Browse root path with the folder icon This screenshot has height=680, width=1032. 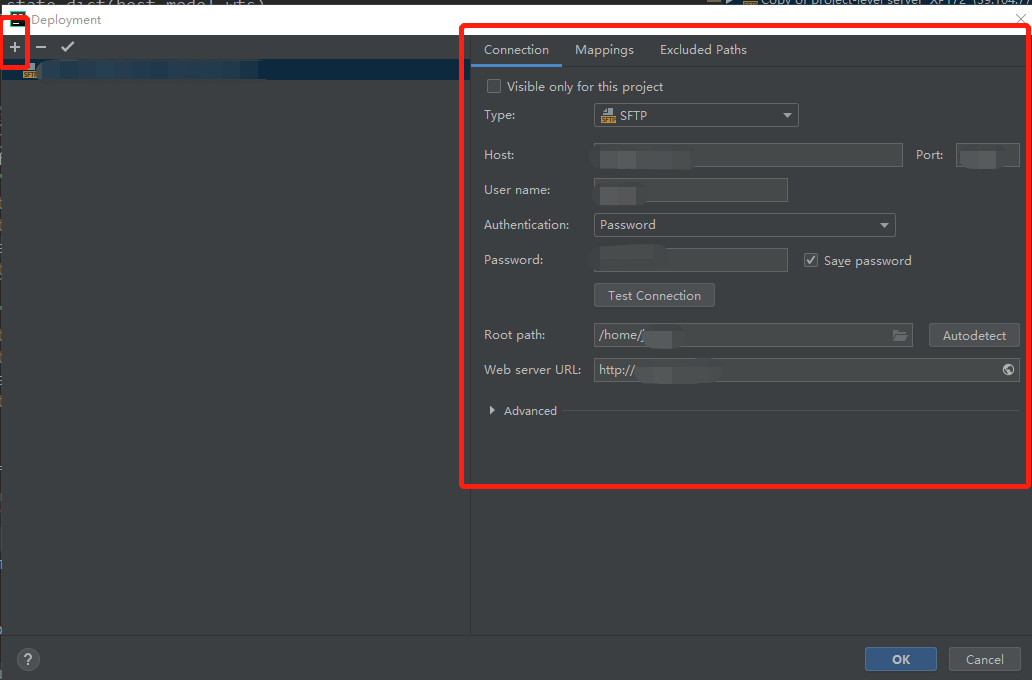tap(900, 336)
